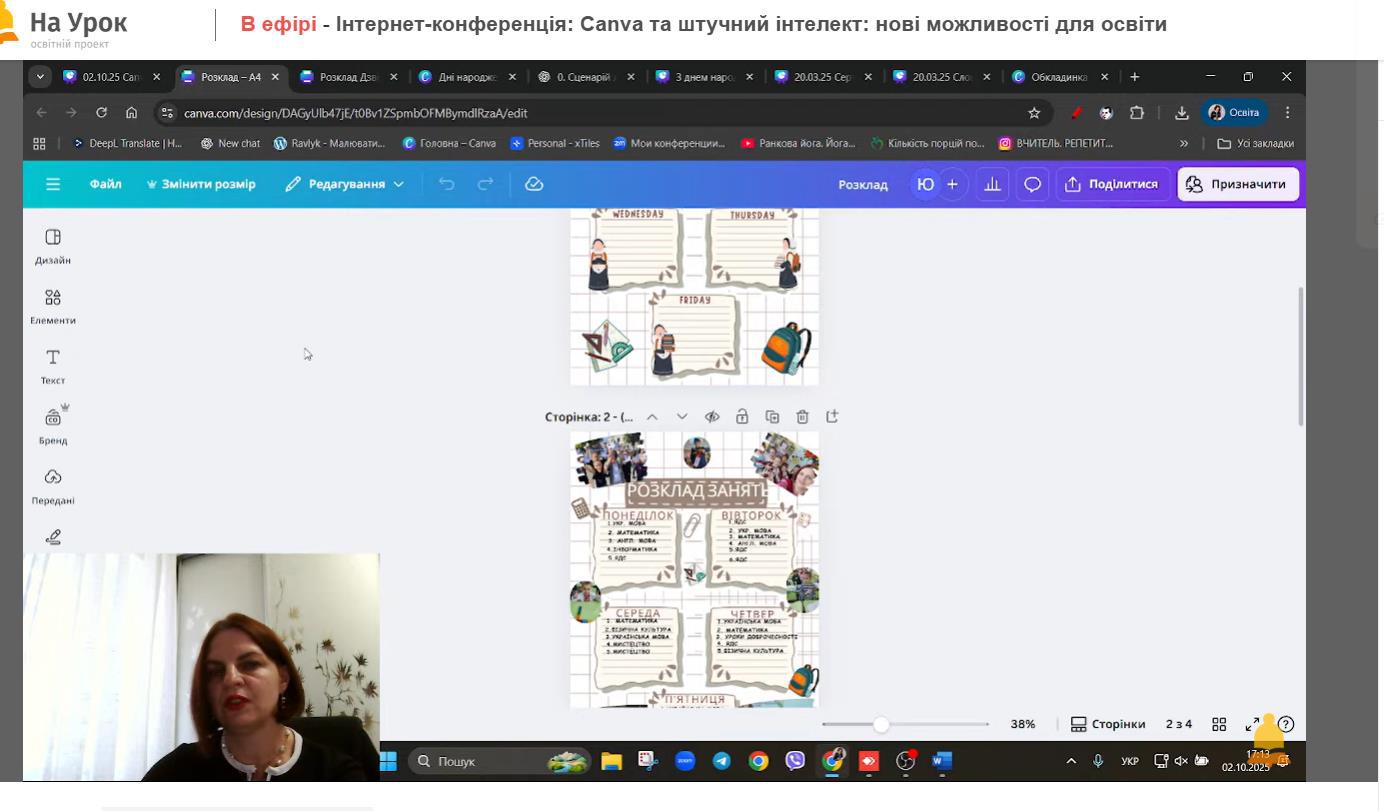Open the comments speech bubble icon
This screenshot has height=811, width=1384.
click(x=1032, y=184)
